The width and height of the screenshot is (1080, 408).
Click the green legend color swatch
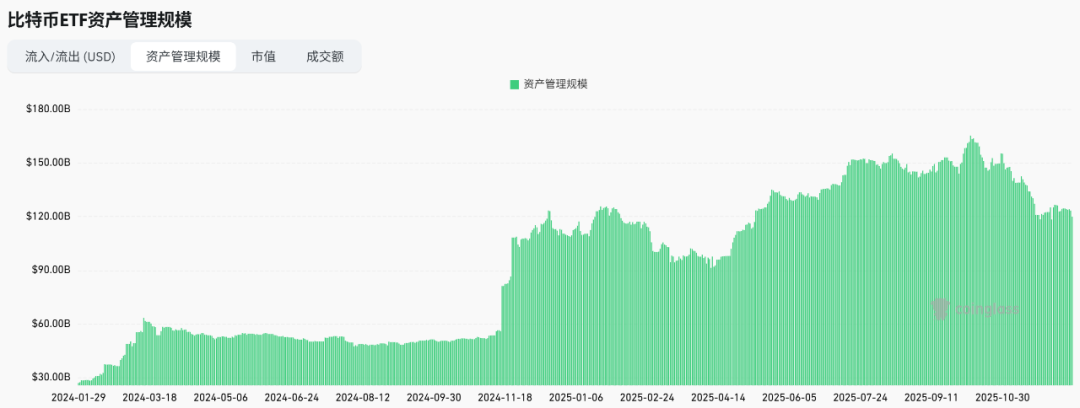tap(515, 85)
